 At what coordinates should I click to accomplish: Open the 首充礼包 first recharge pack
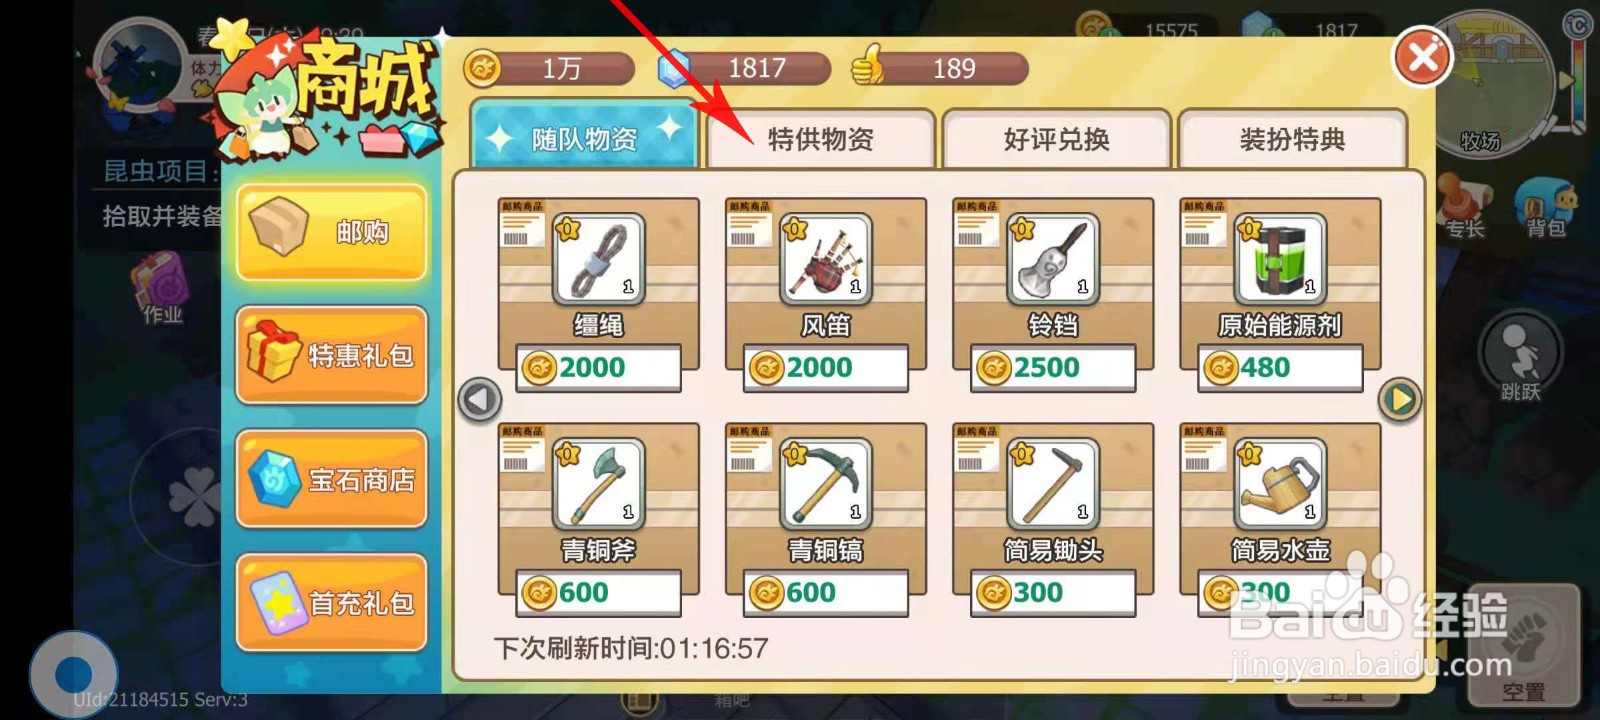pyautogui.click(x=332, y=603)
